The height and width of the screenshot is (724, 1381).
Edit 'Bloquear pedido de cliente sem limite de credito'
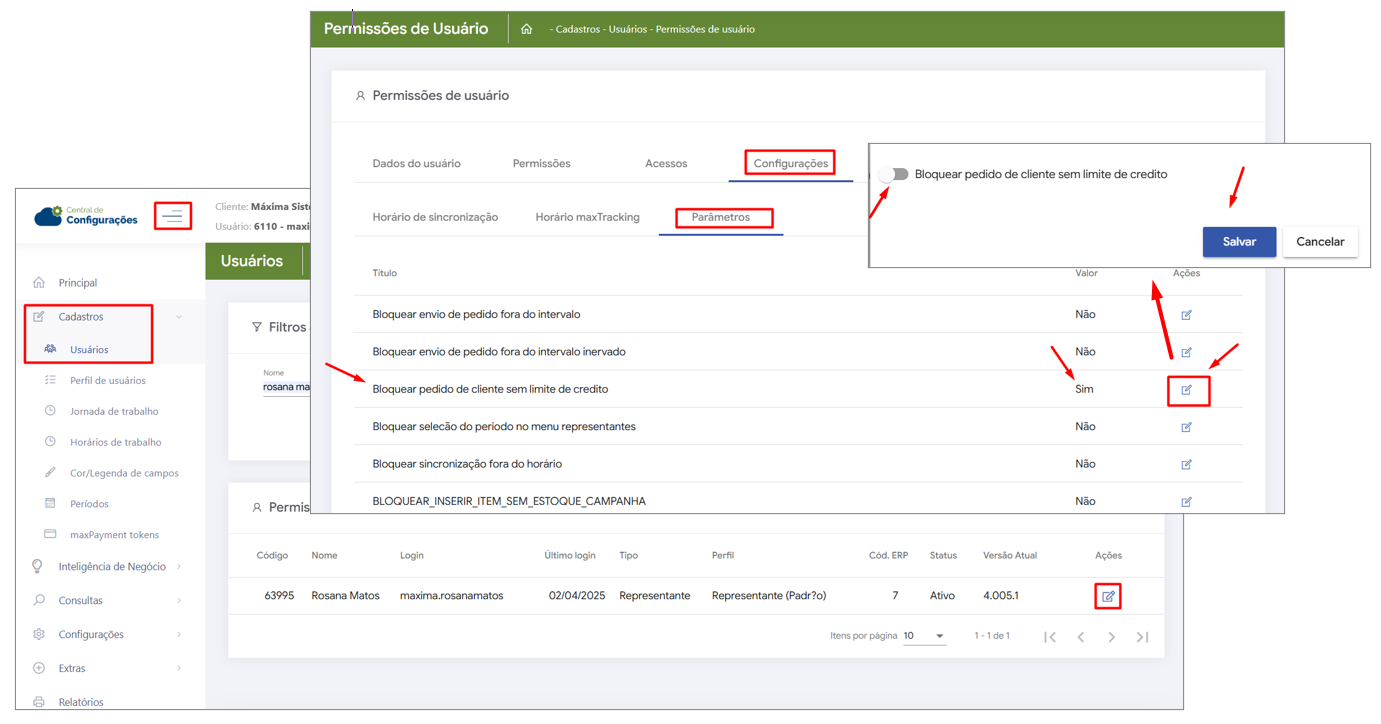coord(1187,390)
